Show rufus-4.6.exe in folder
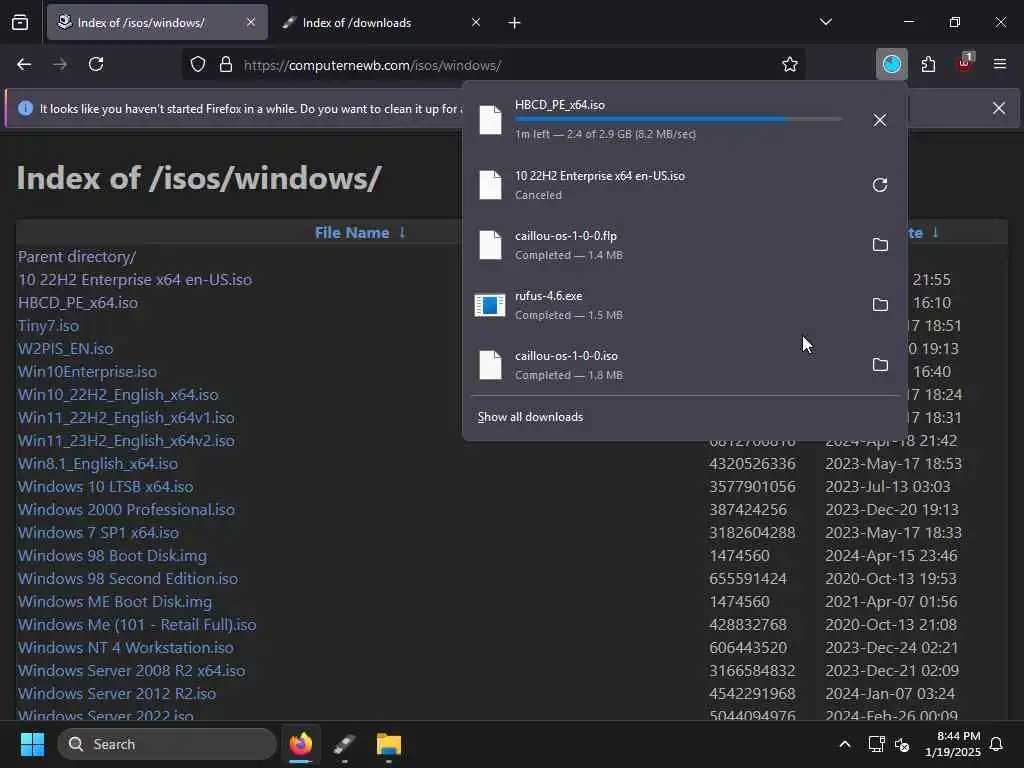 pyautogui.click(x=880, y=305)
